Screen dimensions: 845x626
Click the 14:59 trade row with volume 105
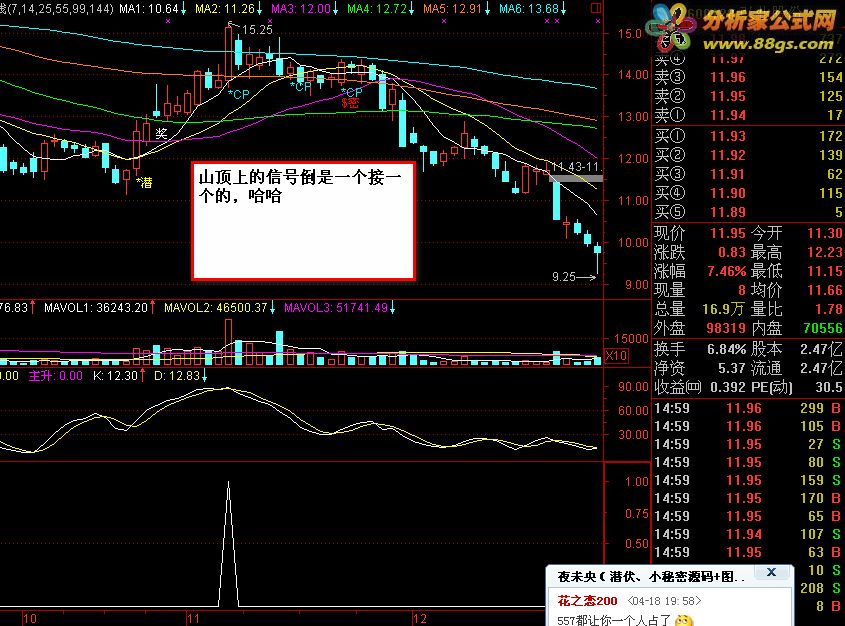pyautogui.click(x=749, y=426)
